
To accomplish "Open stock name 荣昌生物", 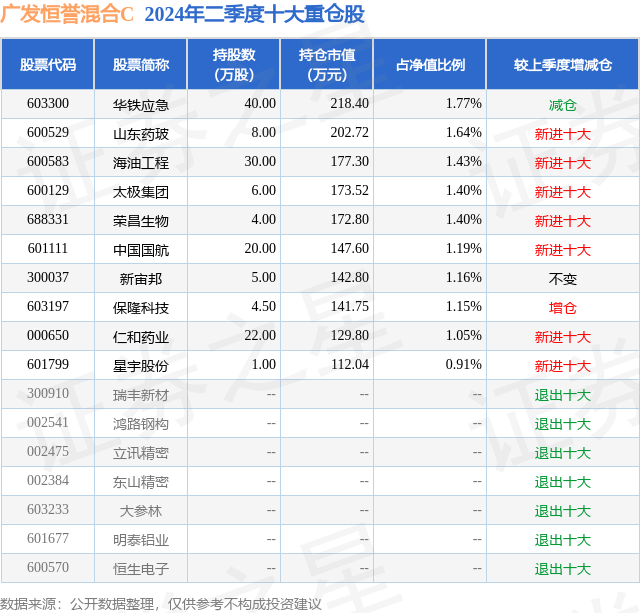I will 141,221.
